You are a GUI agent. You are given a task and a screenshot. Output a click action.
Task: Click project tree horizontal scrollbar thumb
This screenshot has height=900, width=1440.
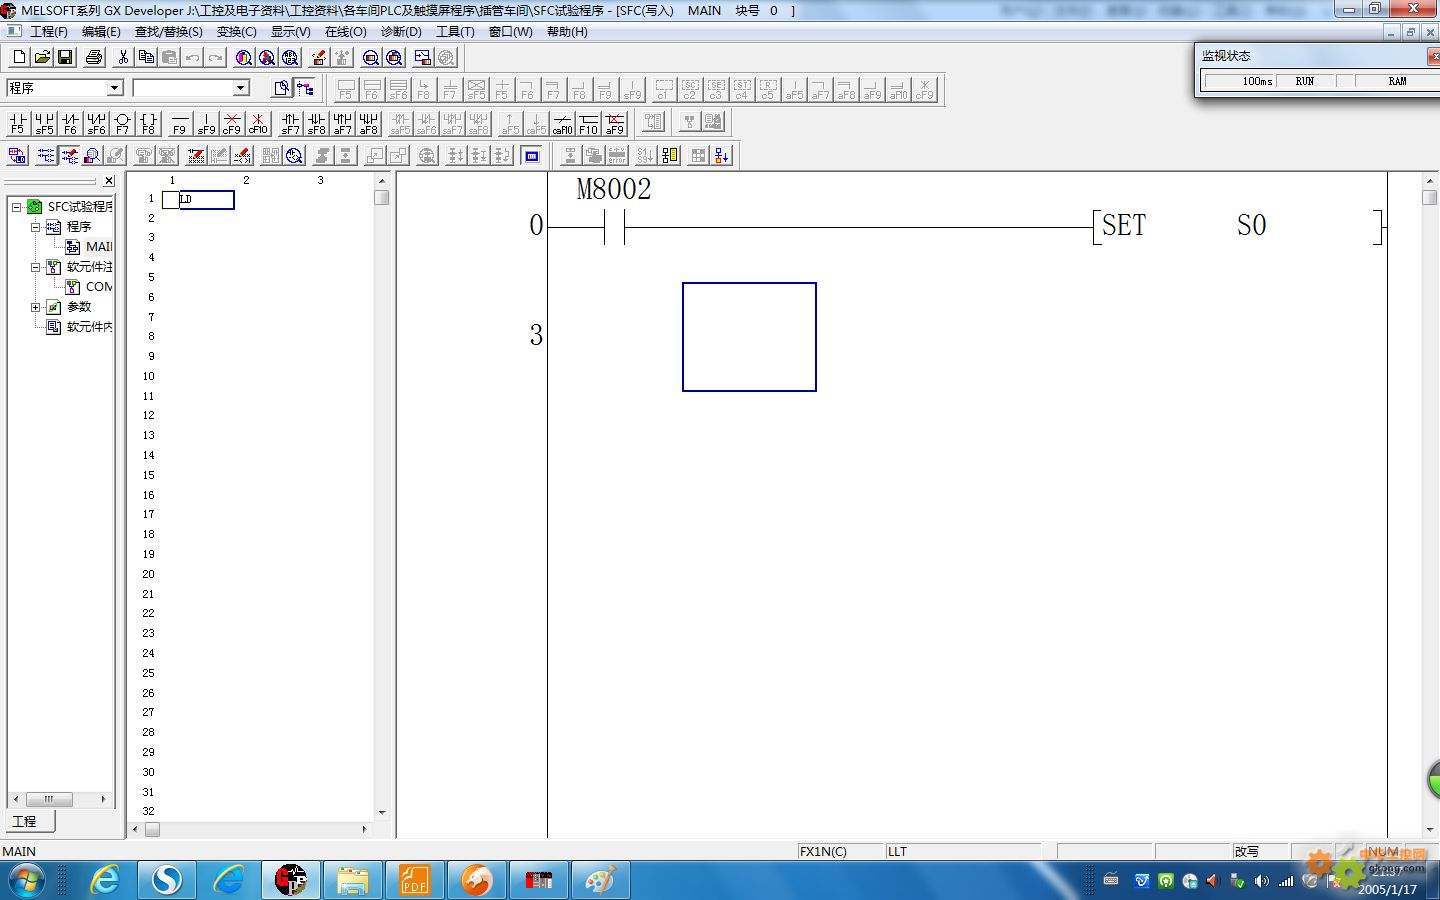(48, 800)
